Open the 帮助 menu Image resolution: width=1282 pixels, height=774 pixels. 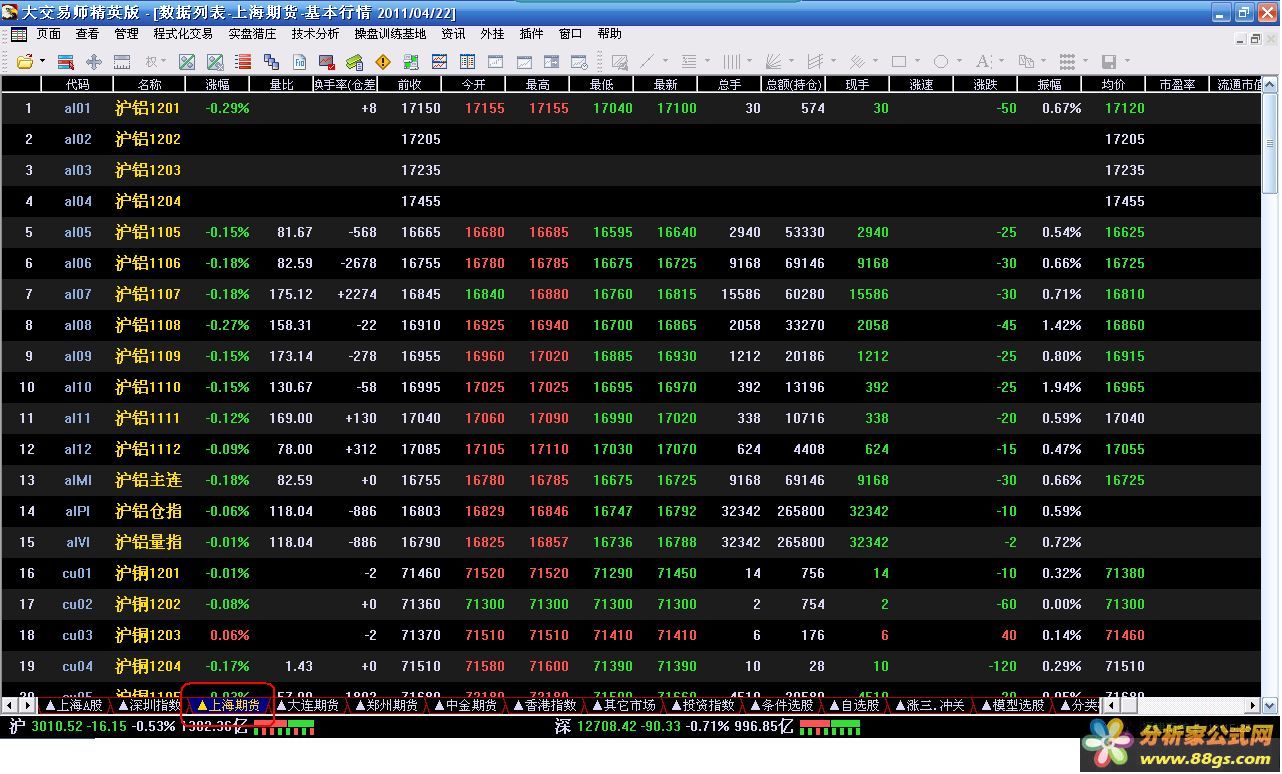tap(609, 34)
